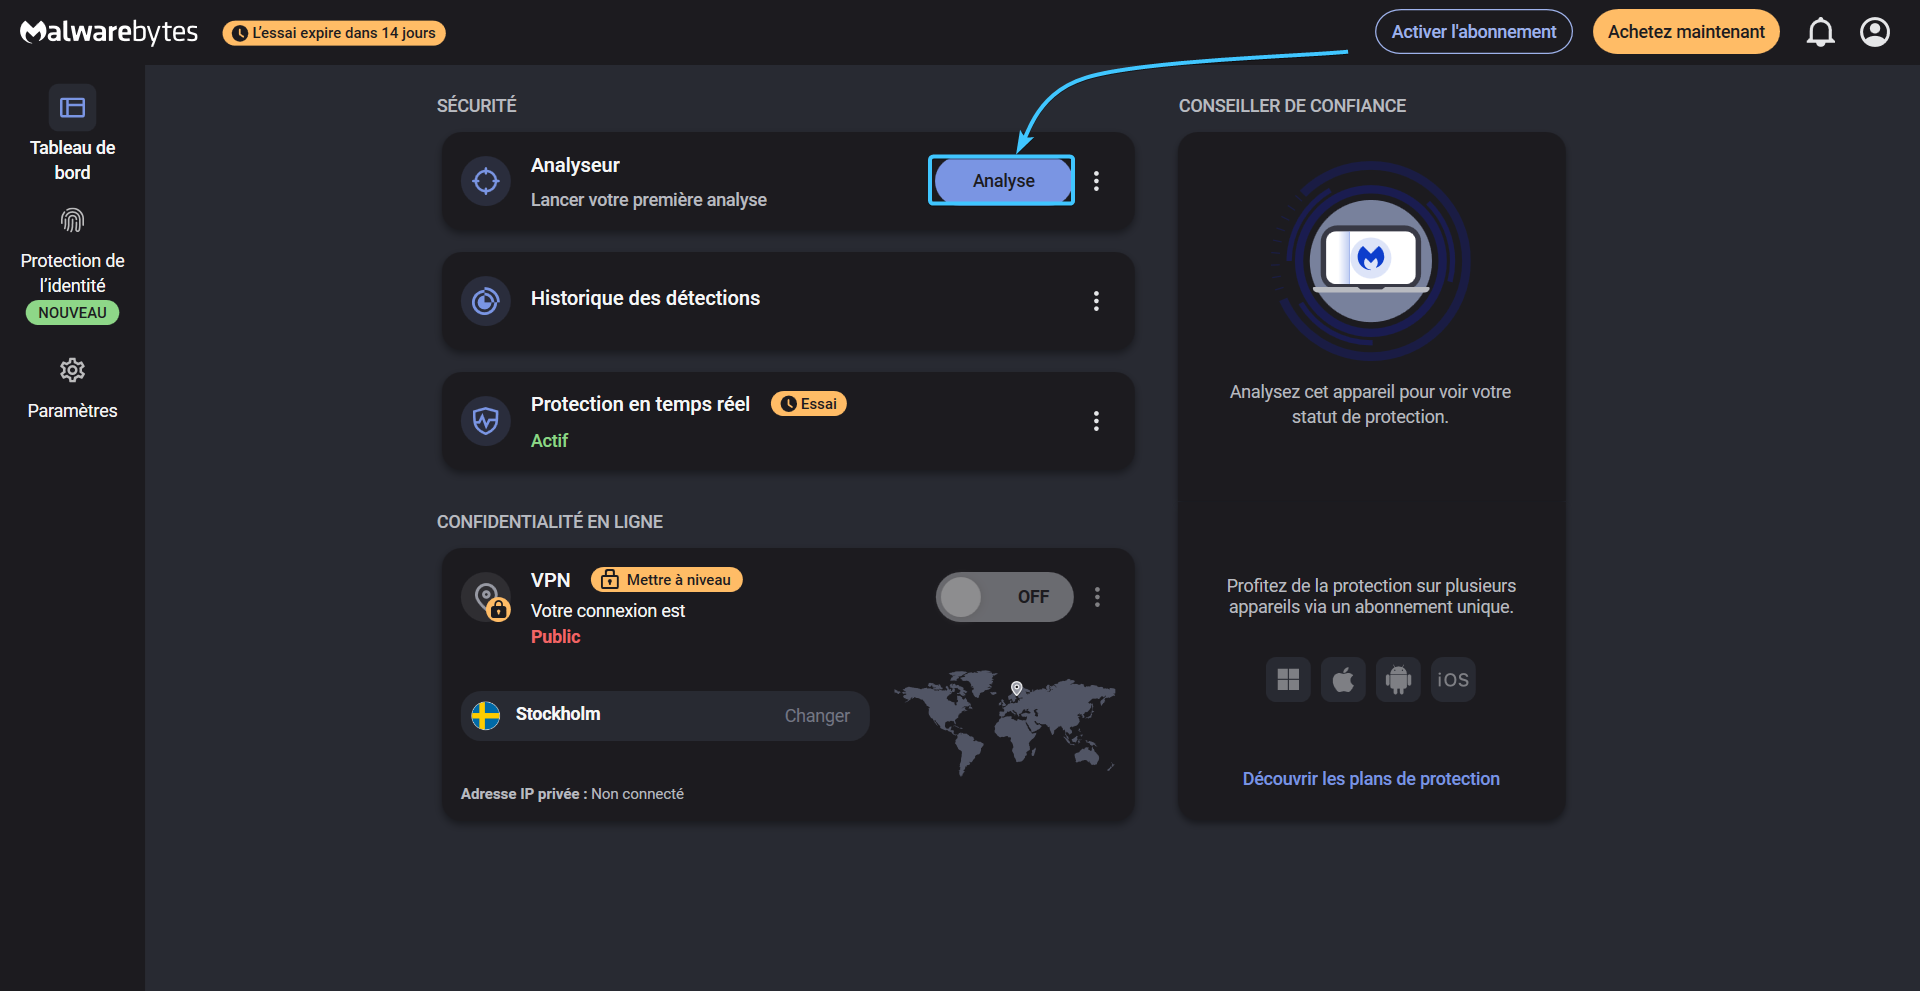This screenshot has width=1920, height=991.
Task: Click the Malwarebytes logo
Action: (x=109, y=32)
